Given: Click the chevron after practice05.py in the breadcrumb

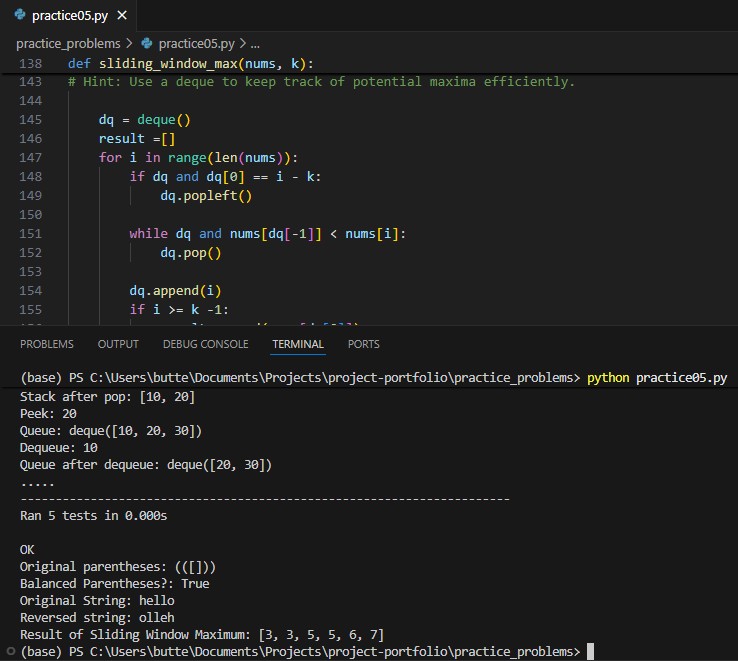Looking at the screenshot, I should click(242, 43).
